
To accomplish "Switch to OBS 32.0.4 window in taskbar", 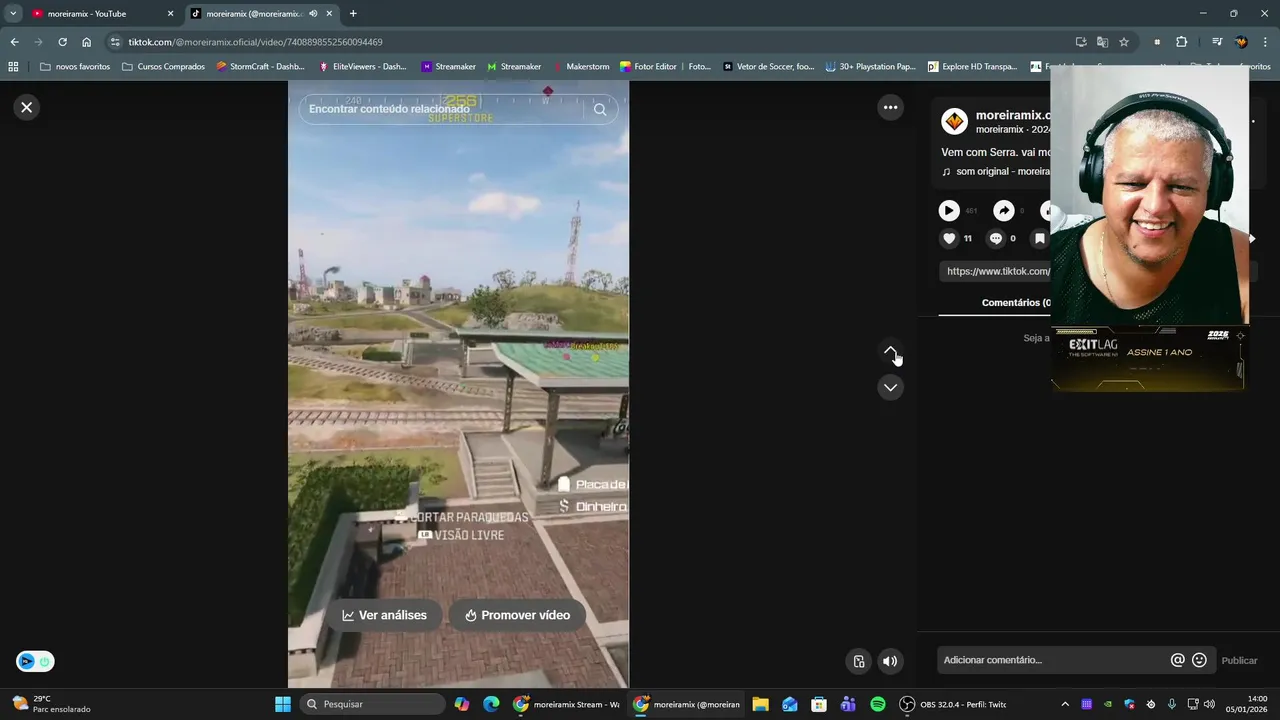I will [954, 704].
